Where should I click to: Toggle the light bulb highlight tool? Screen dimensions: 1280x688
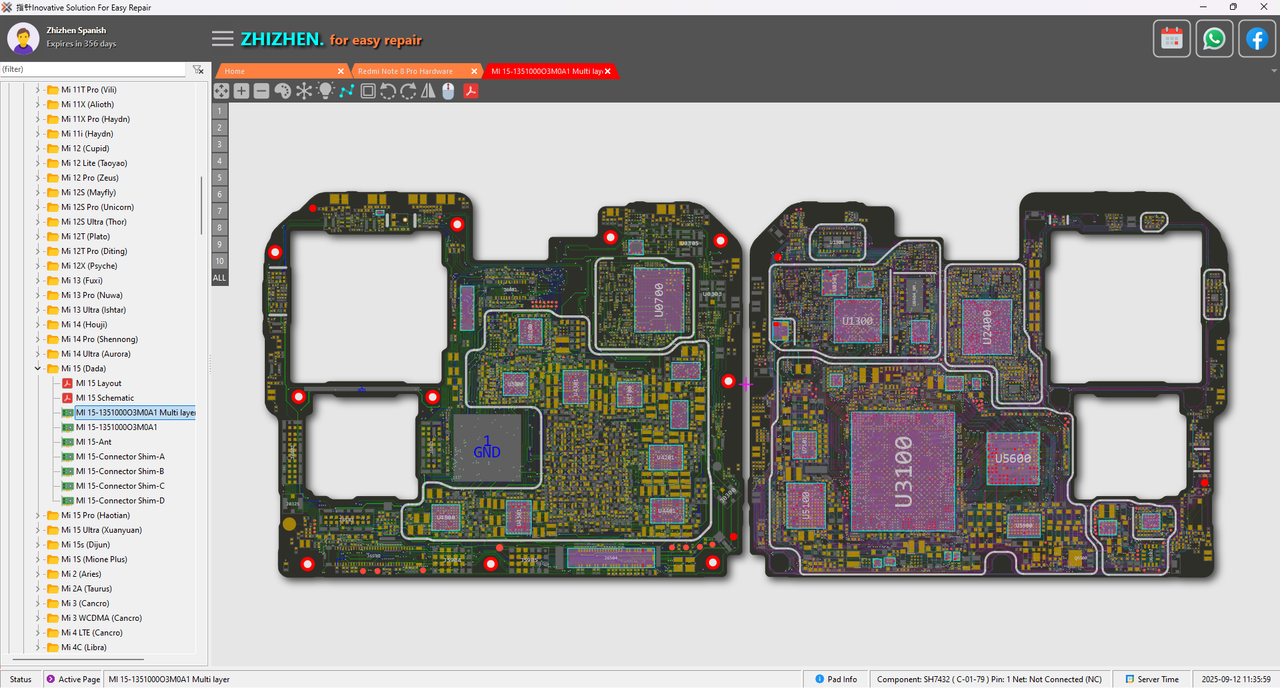click(325, 91)
